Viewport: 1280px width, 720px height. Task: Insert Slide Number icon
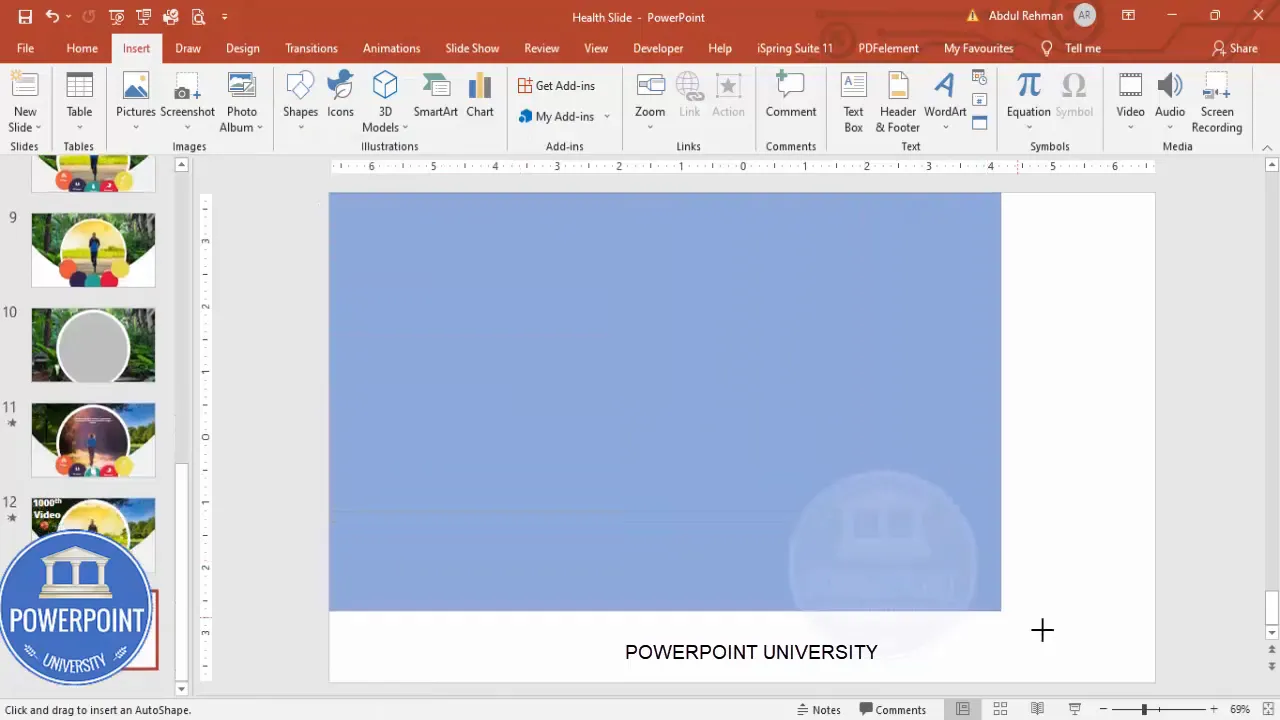(980, 100)
